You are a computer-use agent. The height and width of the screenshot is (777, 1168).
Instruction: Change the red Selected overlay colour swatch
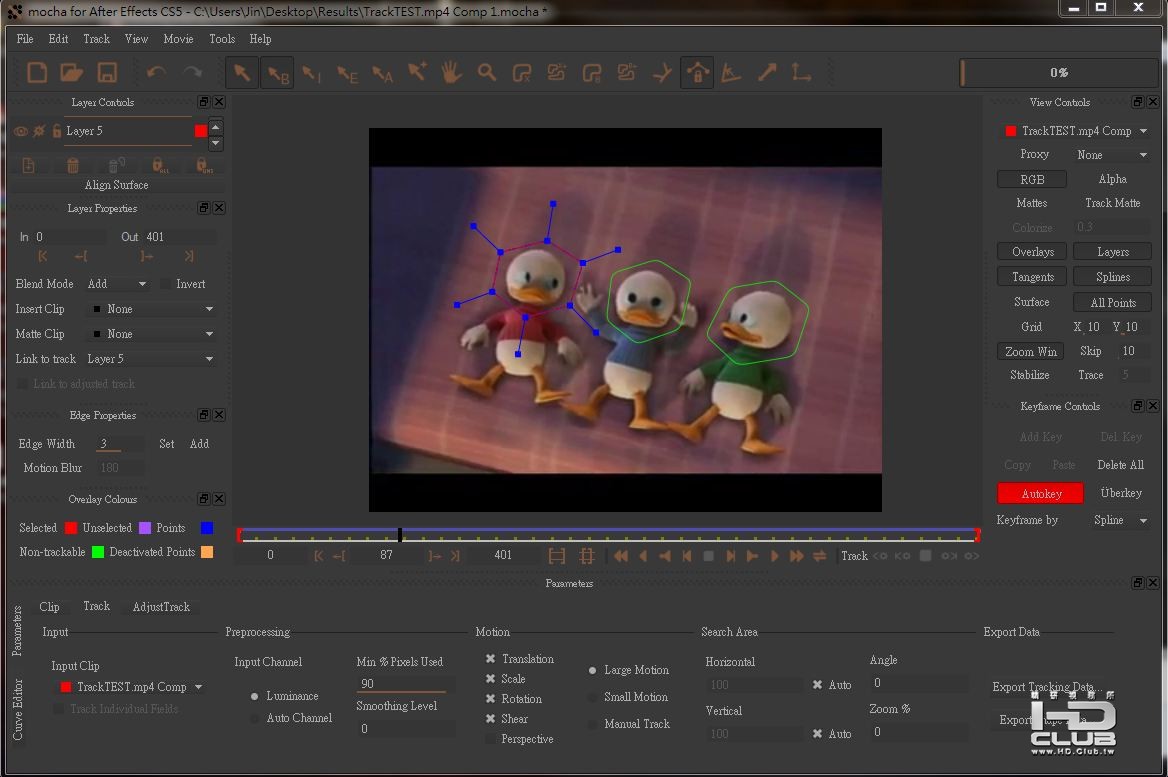pos(71,528)
